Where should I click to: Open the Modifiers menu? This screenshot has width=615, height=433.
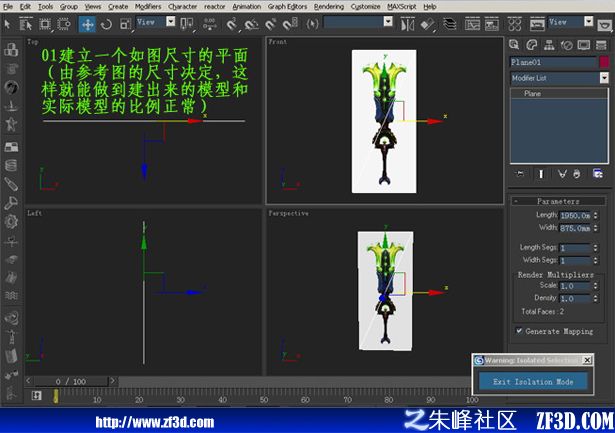pos(148,7)
